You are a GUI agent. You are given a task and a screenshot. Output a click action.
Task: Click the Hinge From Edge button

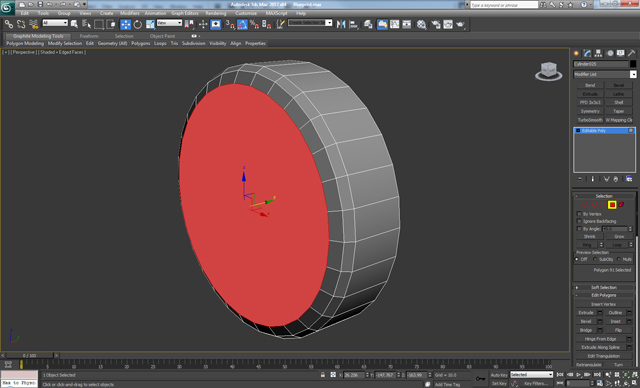point(600,339)
